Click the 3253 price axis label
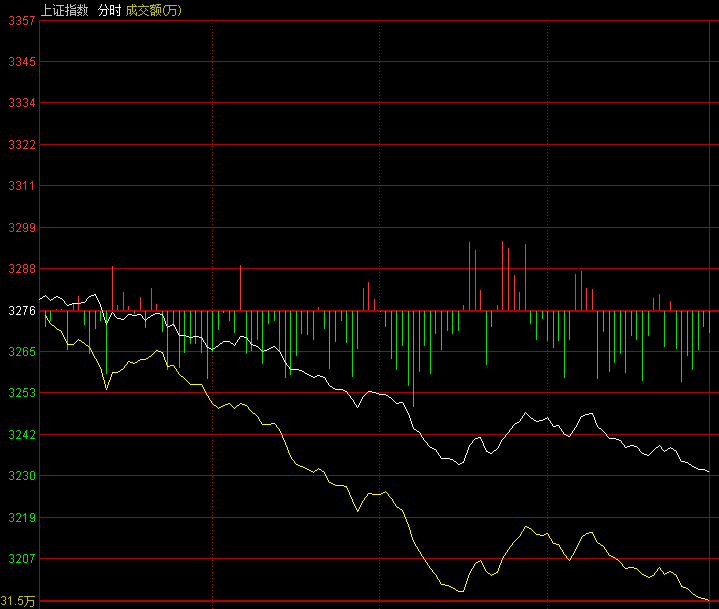 (22, 393)
